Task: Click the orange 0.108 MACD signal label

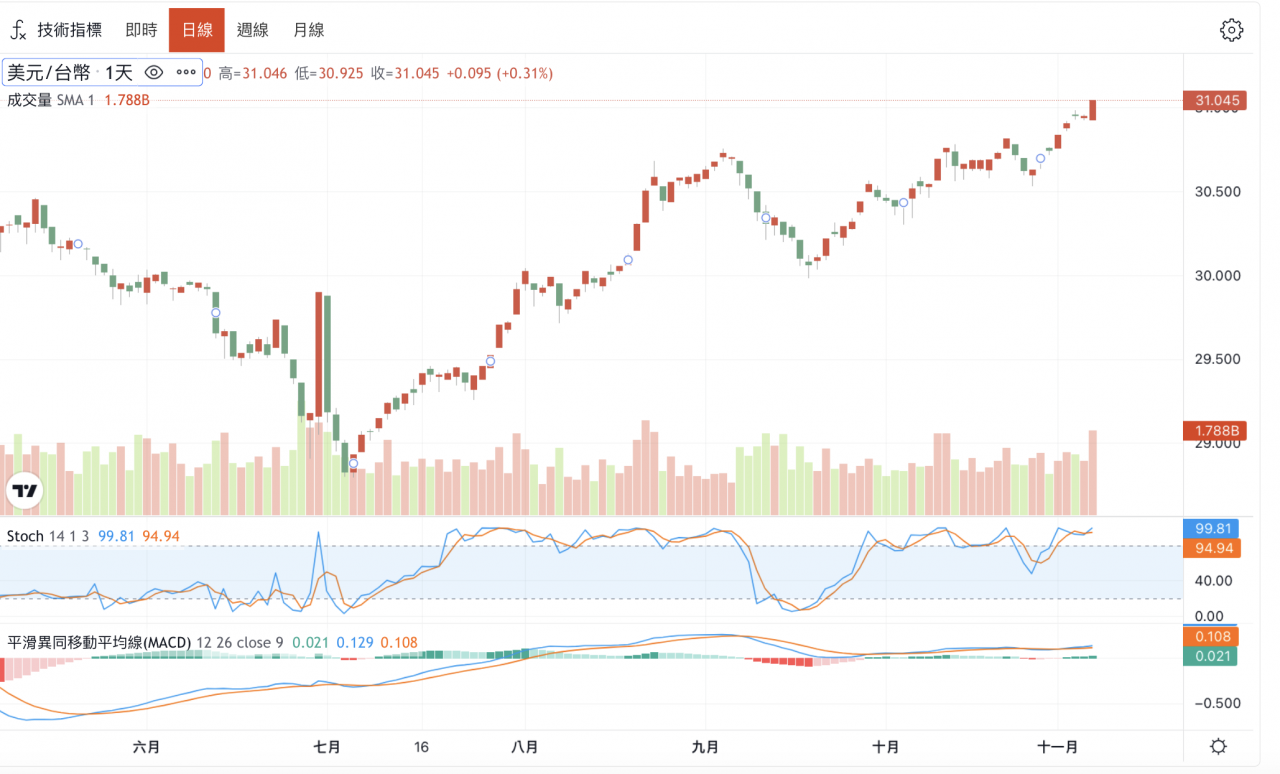Action: (1211, 637)
